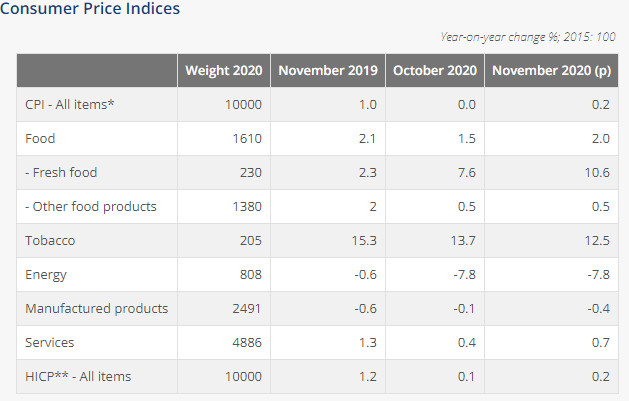Click the Other food products row label
This screenshot has height=401, width=629.
[x=91, y=206]
